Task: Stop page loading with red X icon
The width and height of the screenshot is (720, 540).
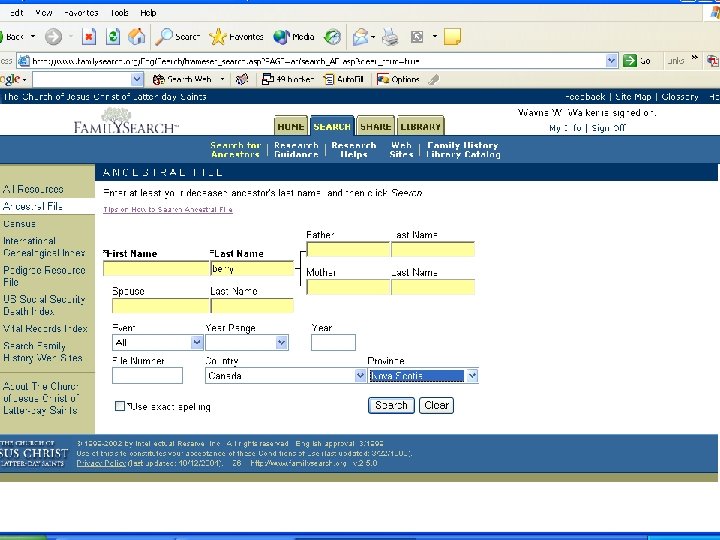Action: pos(89,37)
